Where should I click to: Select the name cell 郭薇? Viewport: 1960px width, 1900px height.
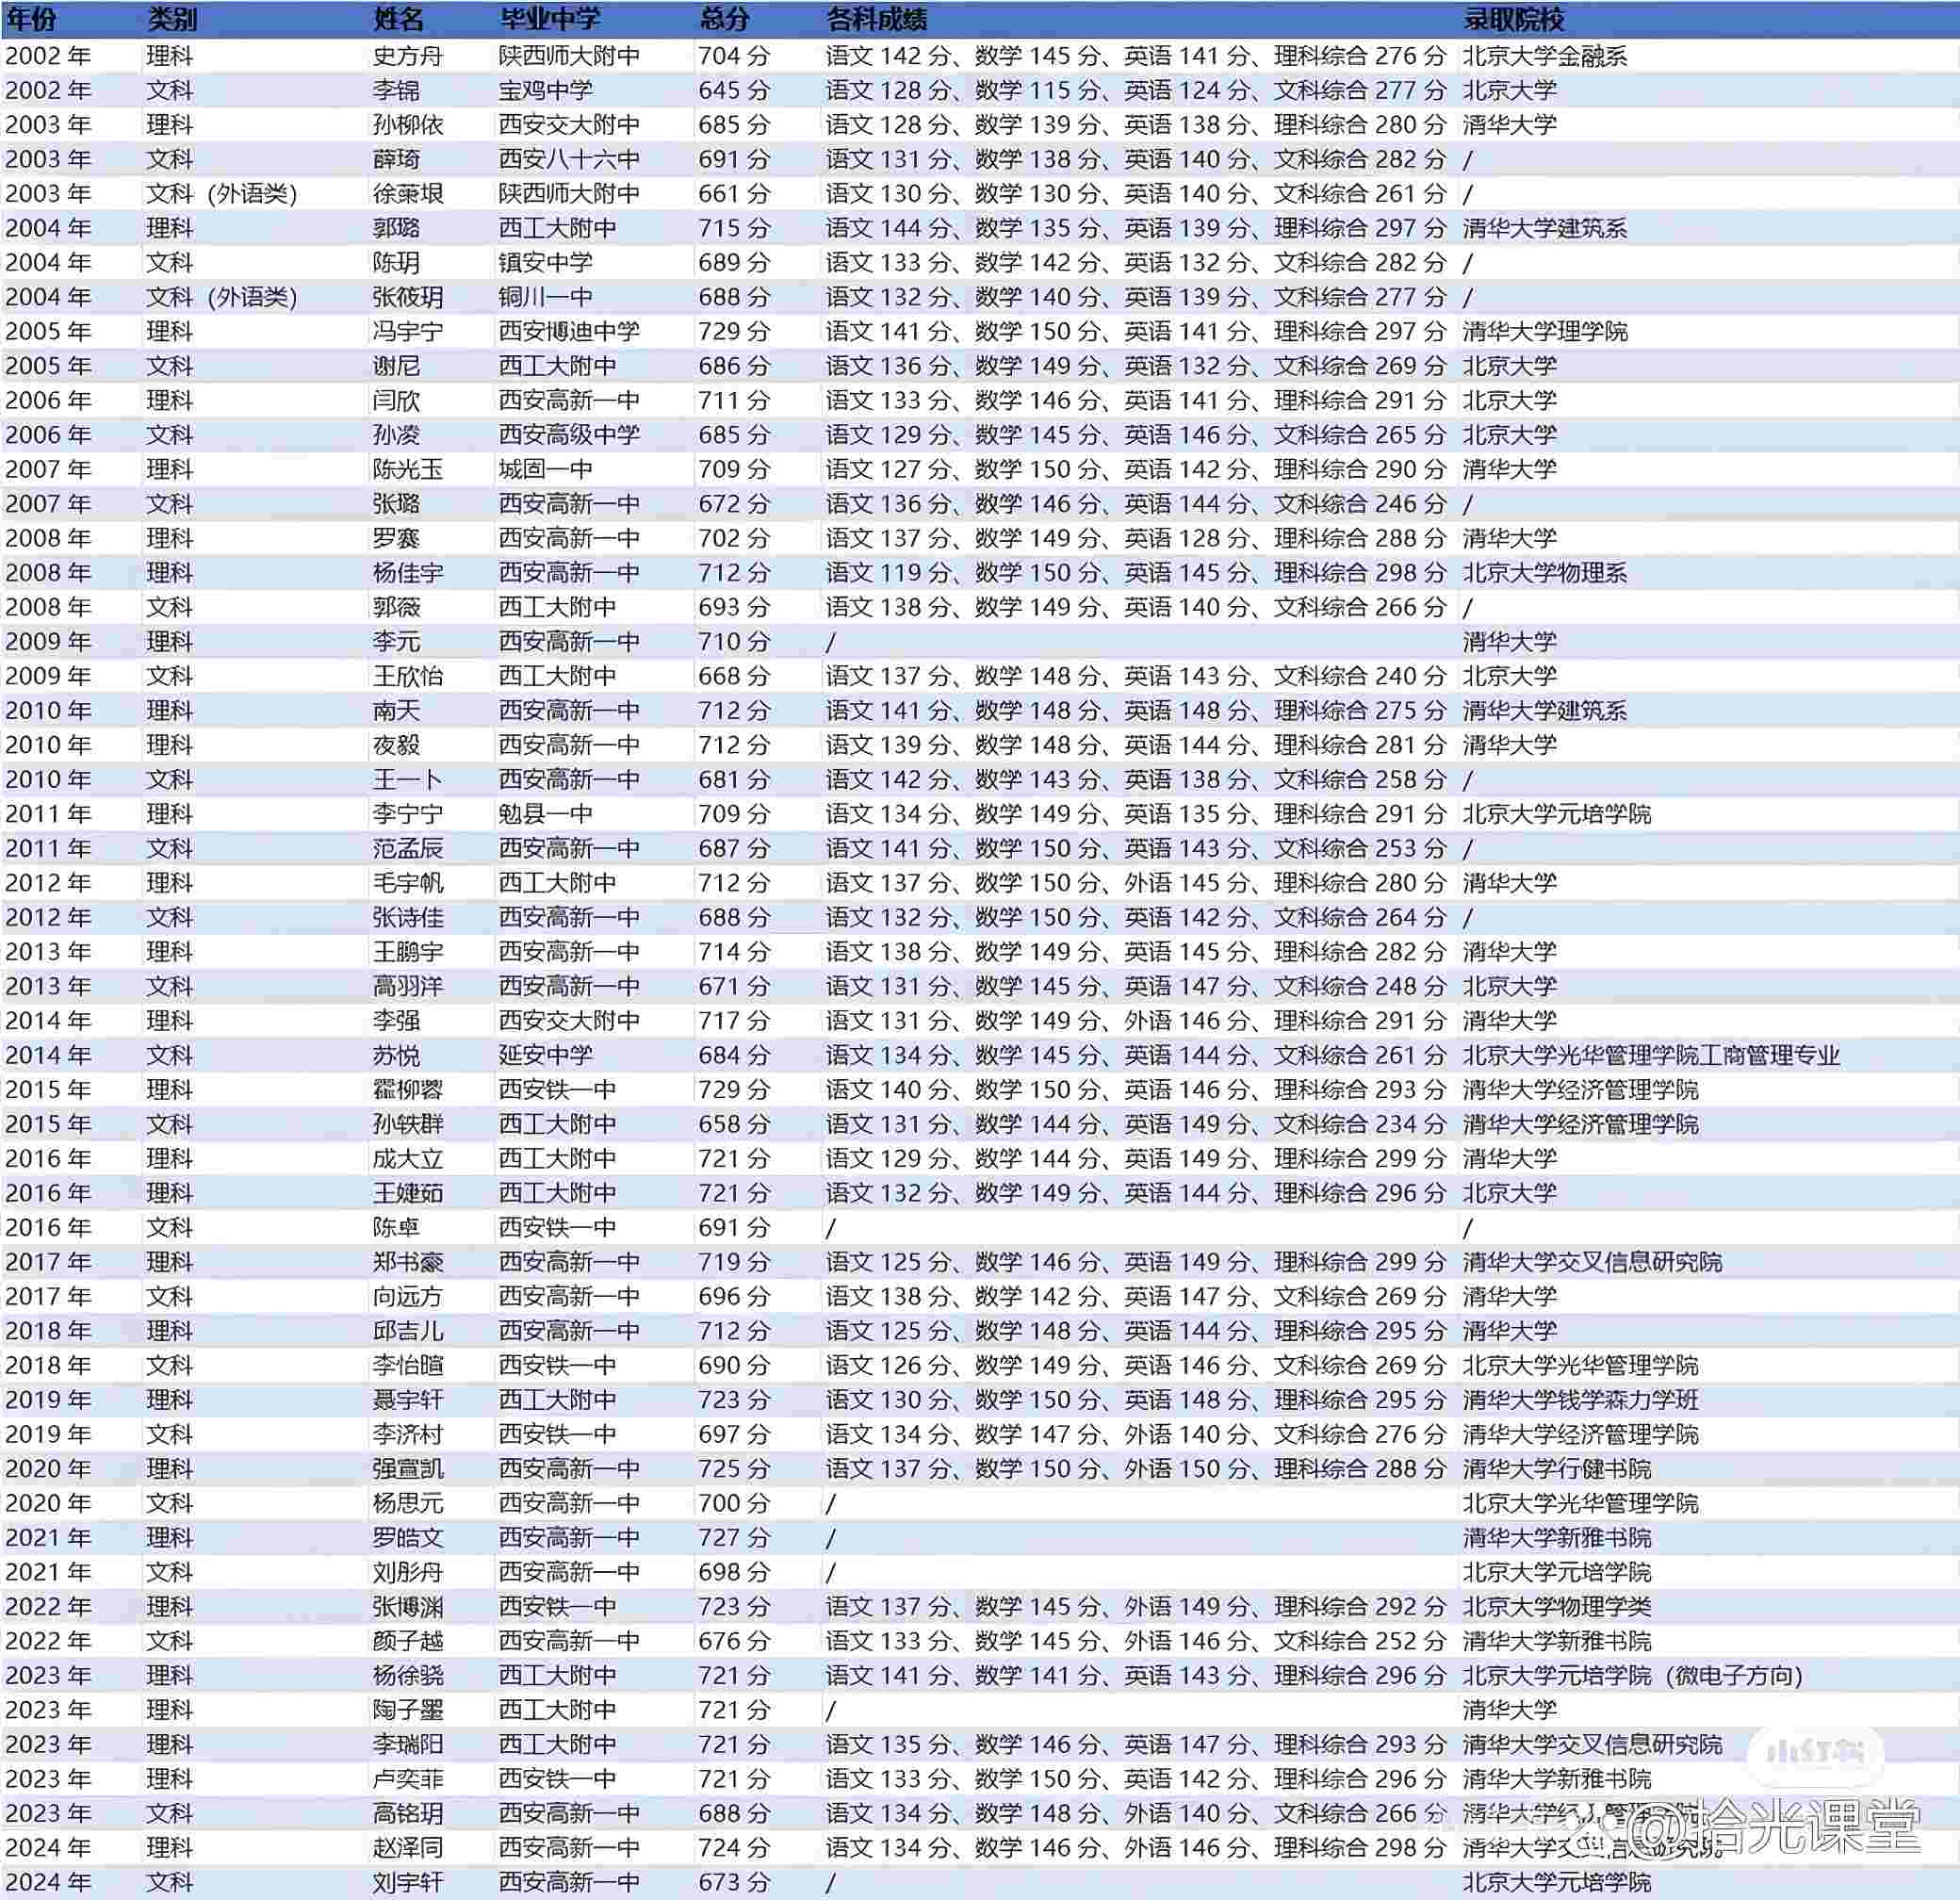pyautogui.click(x=396, y=607)
